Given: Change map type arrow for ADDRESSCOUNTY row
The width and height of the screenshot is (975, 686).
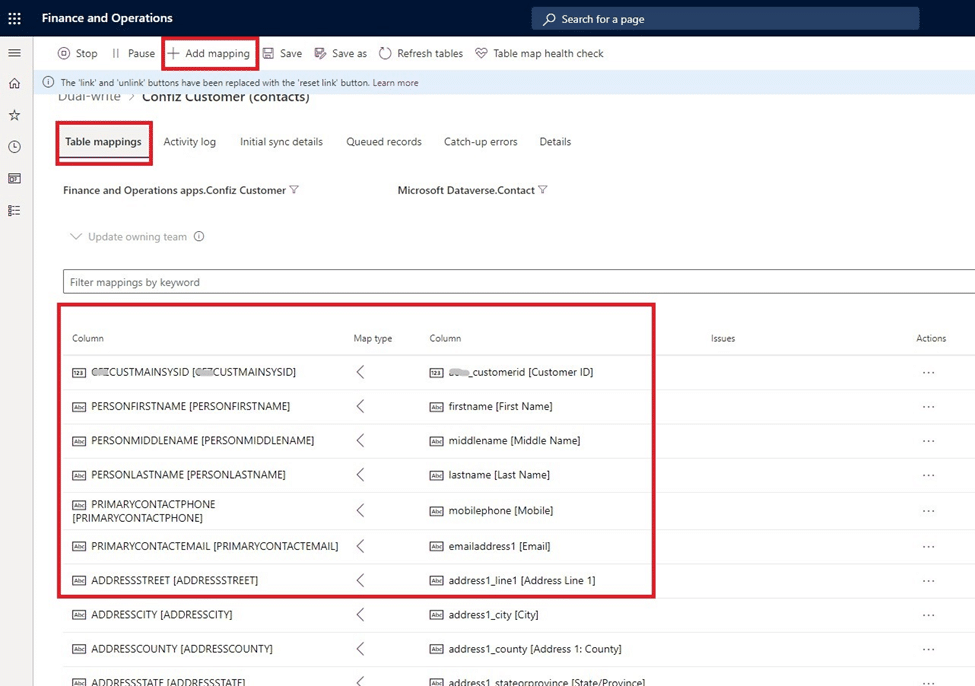Looking at the screenshot, I should tap(360, 649).
